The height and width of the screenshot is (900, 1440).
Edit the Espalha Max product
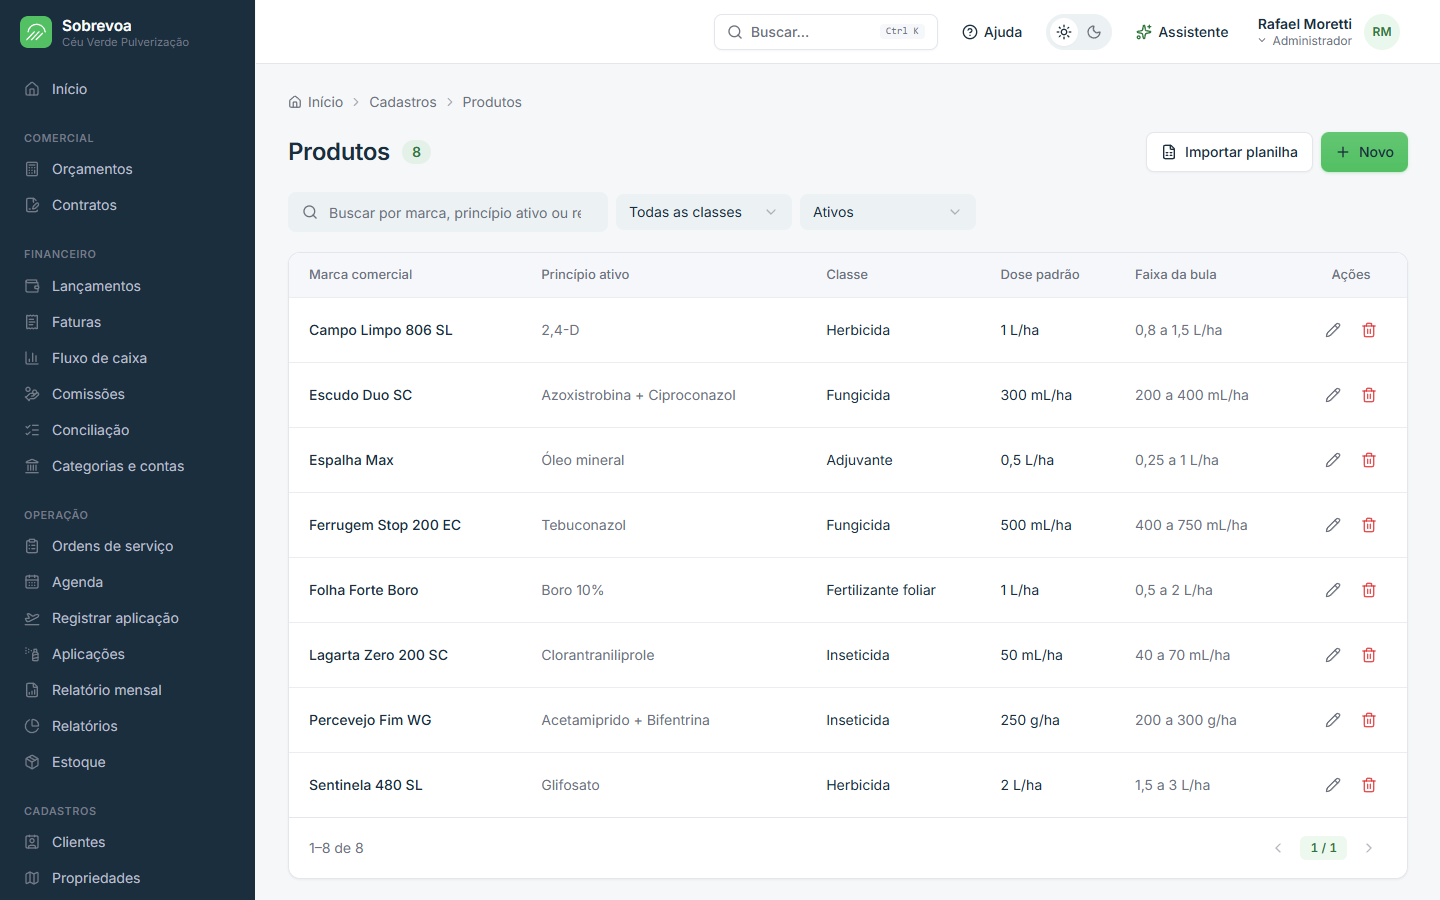click(1333, 460)
